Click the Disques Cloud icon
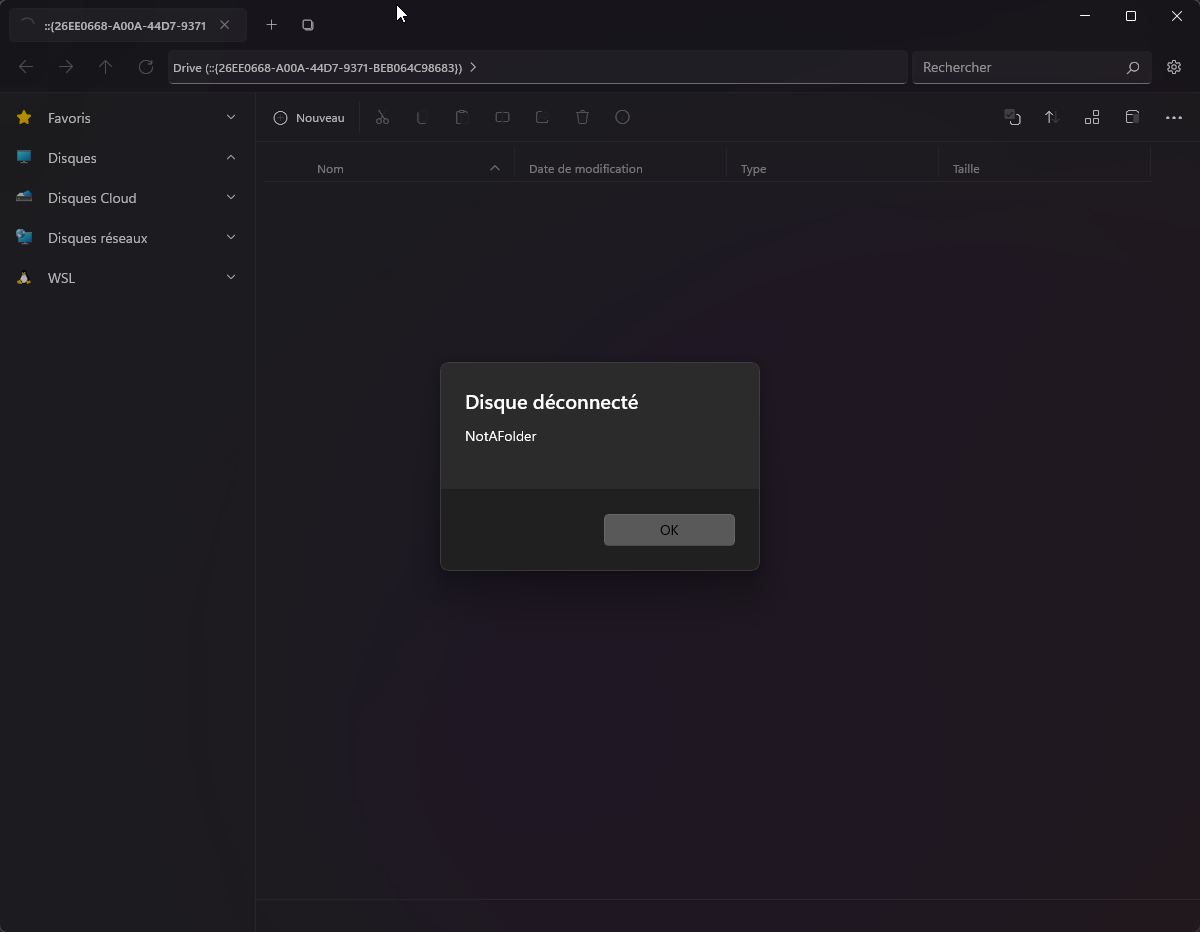Screen dimensions: 1200x932 pyautogui.click(x=24, y=197)
